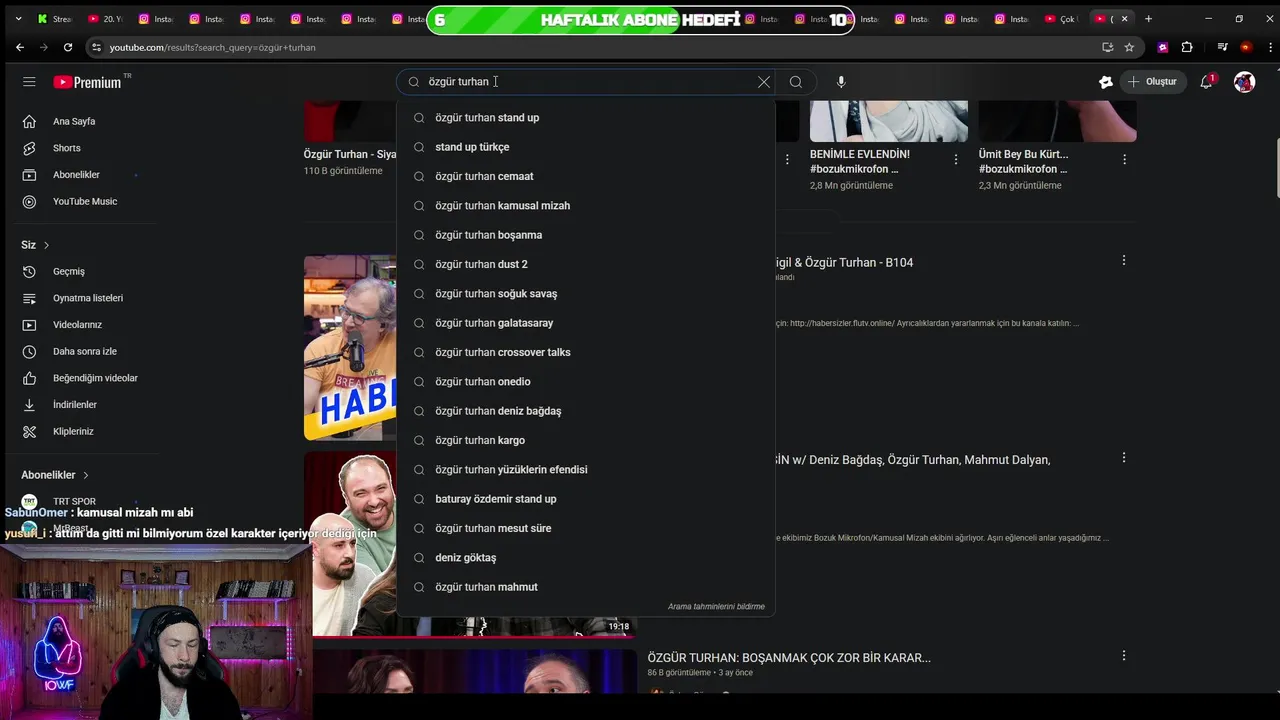Open the Ümit Bey Bu Kürt short thumbnail

pos(1058,121)
